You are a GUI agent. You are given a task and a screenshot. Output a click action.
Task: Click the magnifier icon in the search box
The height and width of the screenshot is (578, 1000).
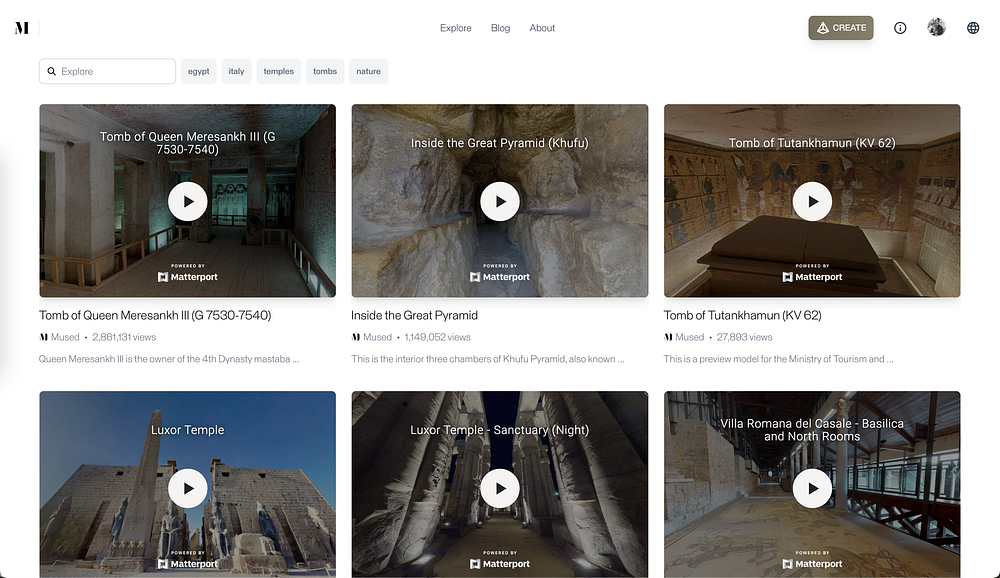coord(52,71)
